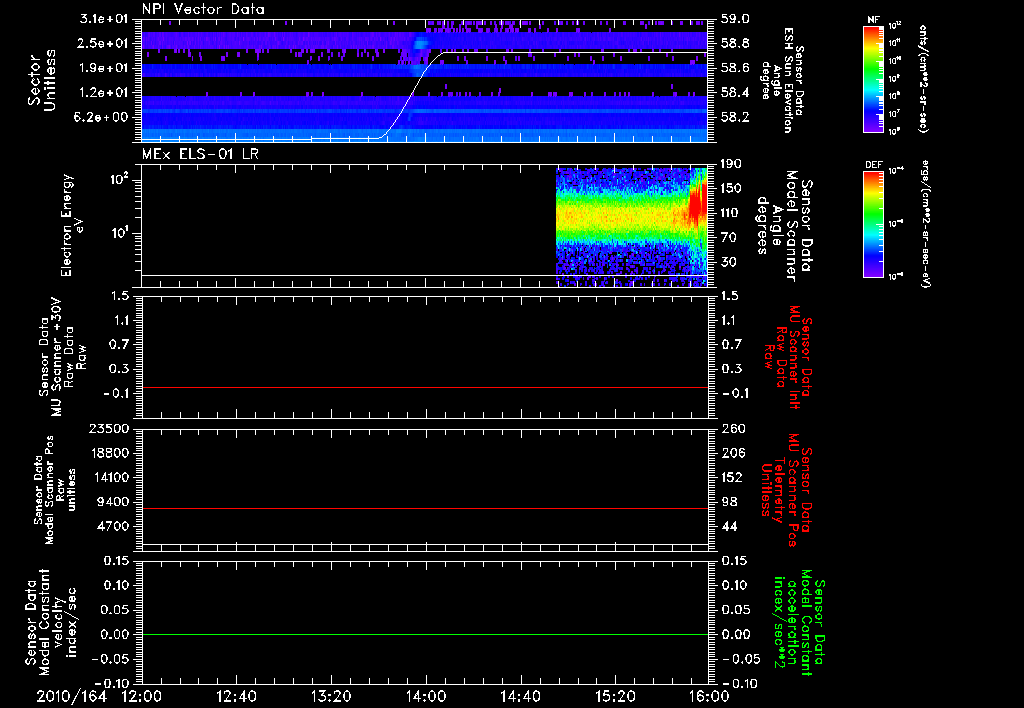Click the 59.0 sun elevation tick
1024x708 pixels.
click(x=735, y=19)
